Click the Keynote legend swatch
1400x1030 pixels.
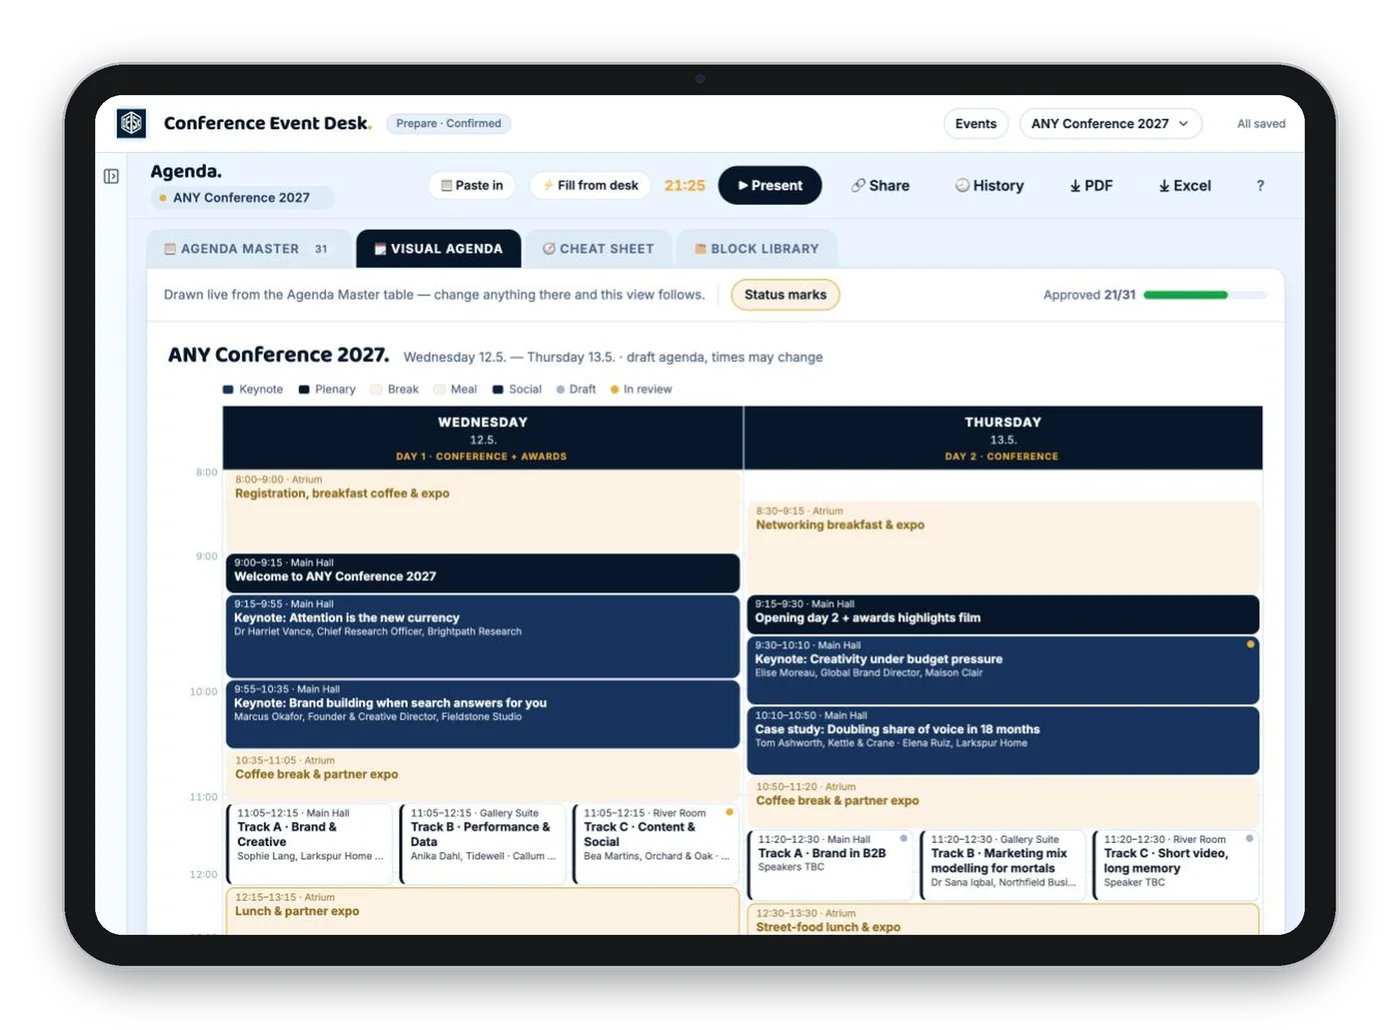point(228,389)
